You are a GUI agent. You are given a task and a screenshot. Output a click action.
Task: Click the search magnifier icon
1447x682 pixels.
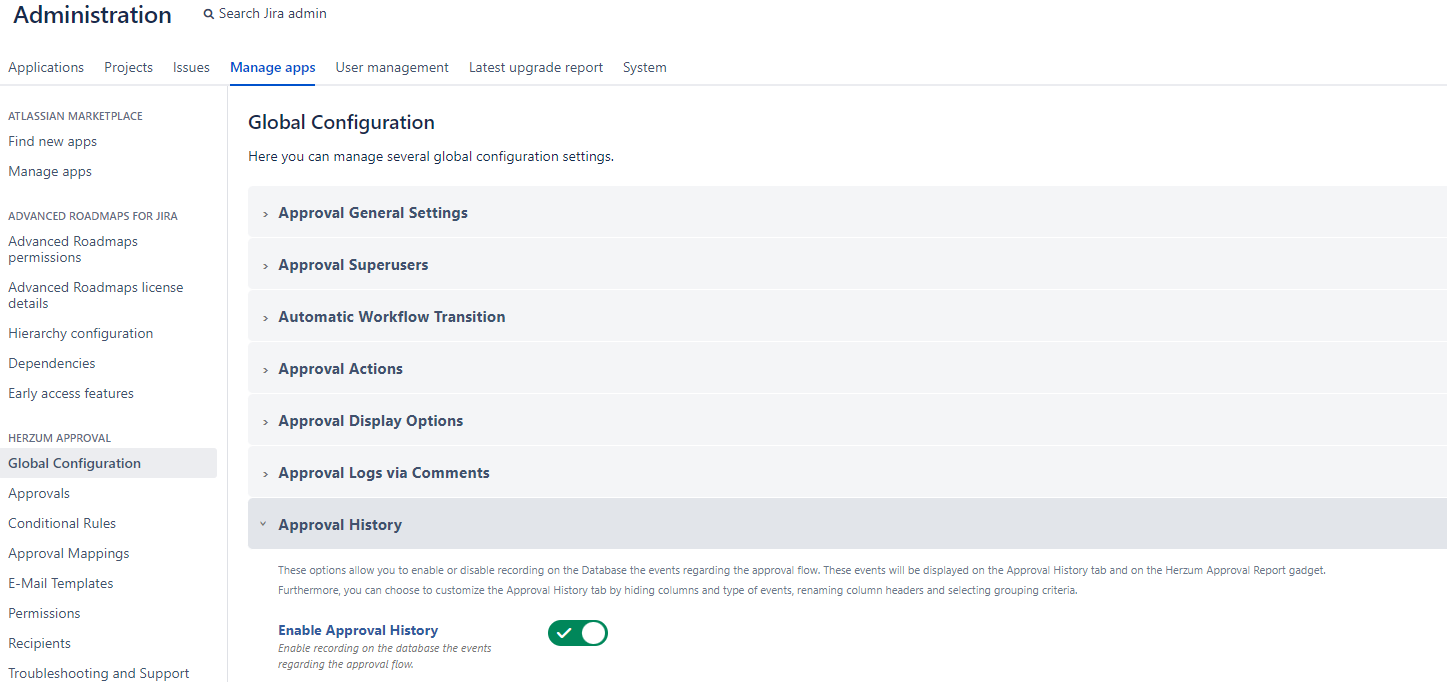tap(208, 15)
